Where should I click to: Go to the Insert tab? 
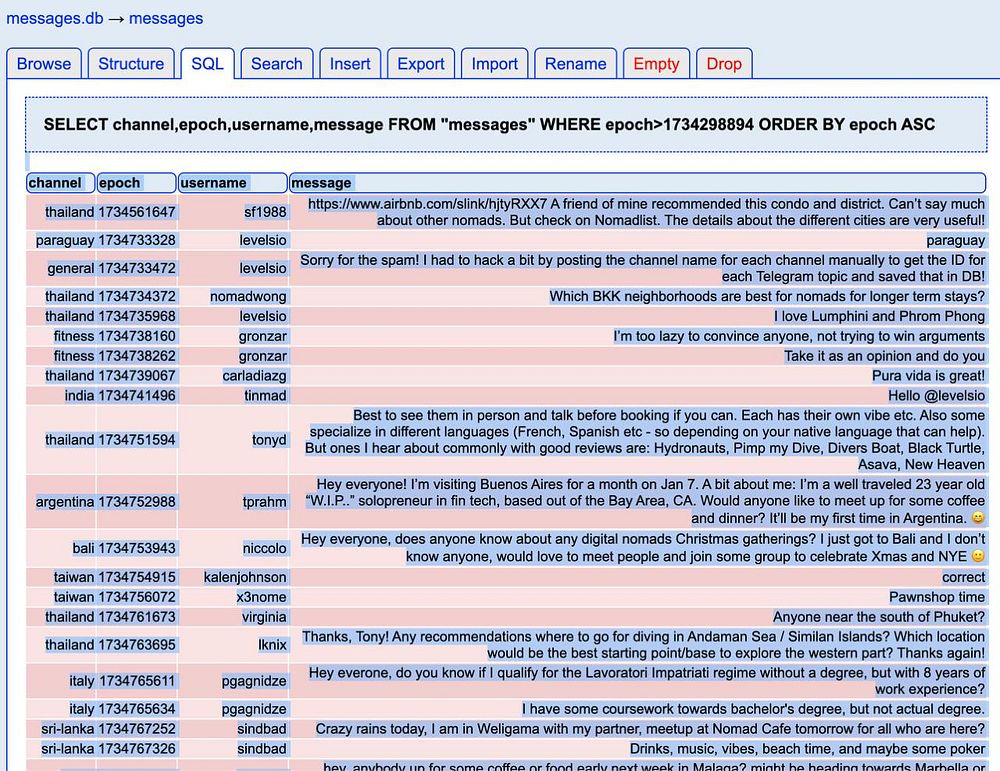pyautogui.click(x=350, y=64)
